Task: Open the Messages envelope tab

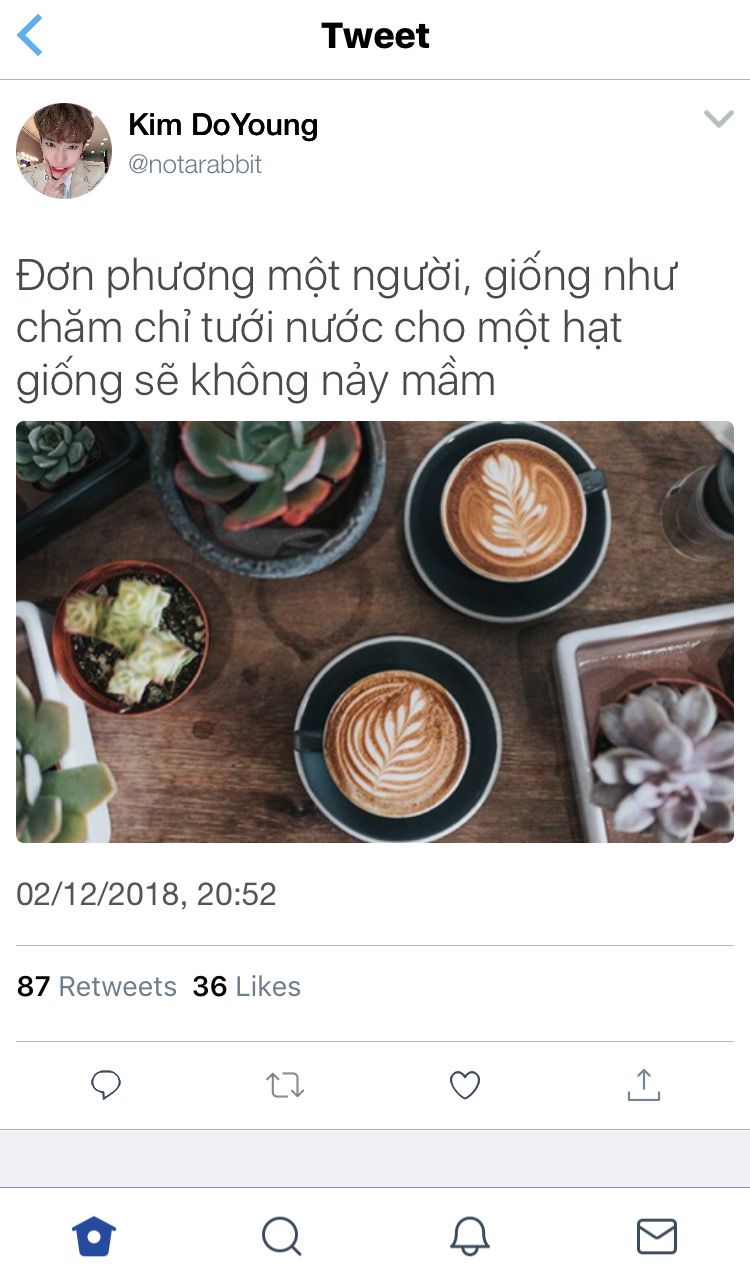Action: pyautogui.click(x=657, y=1236)
